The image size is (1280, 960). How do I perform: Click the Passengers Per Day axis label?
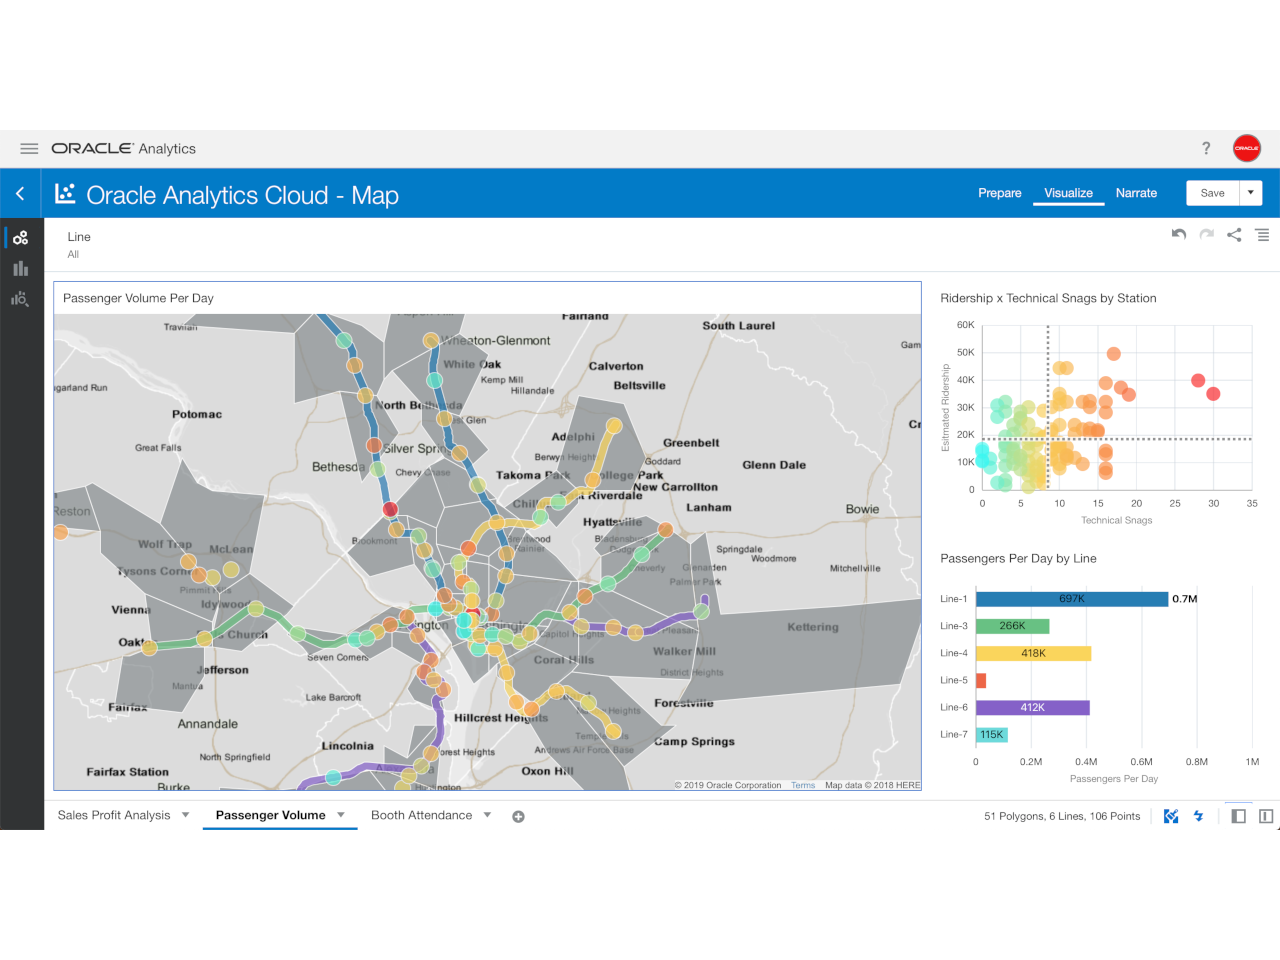pyautogui.click(x=1114, y=779)
